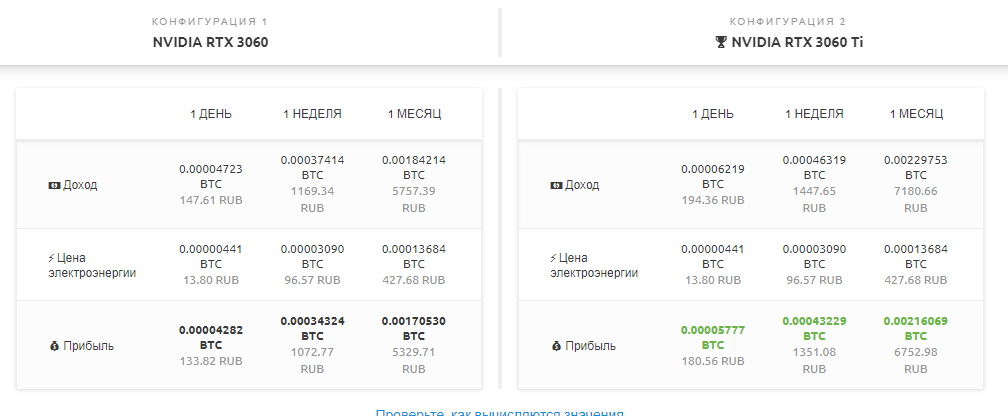This screenshot has height=416, width=1008.
Task: Click the 180.56 RUB daily profit value
Action: pos(713,361)
